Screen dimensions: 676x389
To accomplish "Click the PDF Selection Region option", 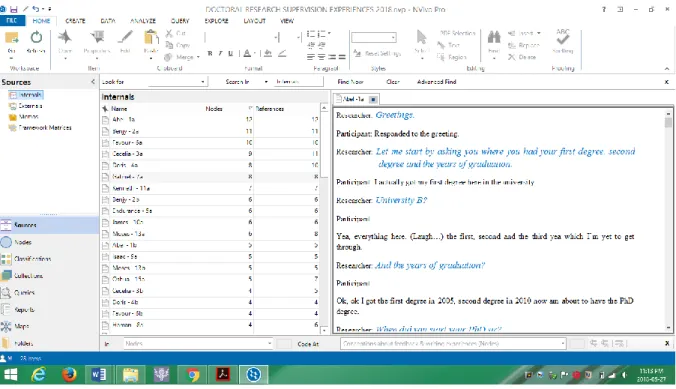I will point(451,57).
